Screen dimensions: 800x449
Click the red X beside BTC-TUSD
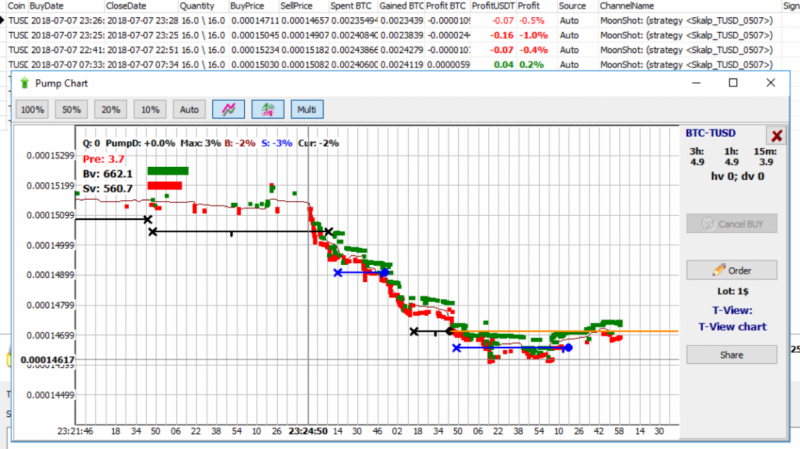[x=777, y=136]
